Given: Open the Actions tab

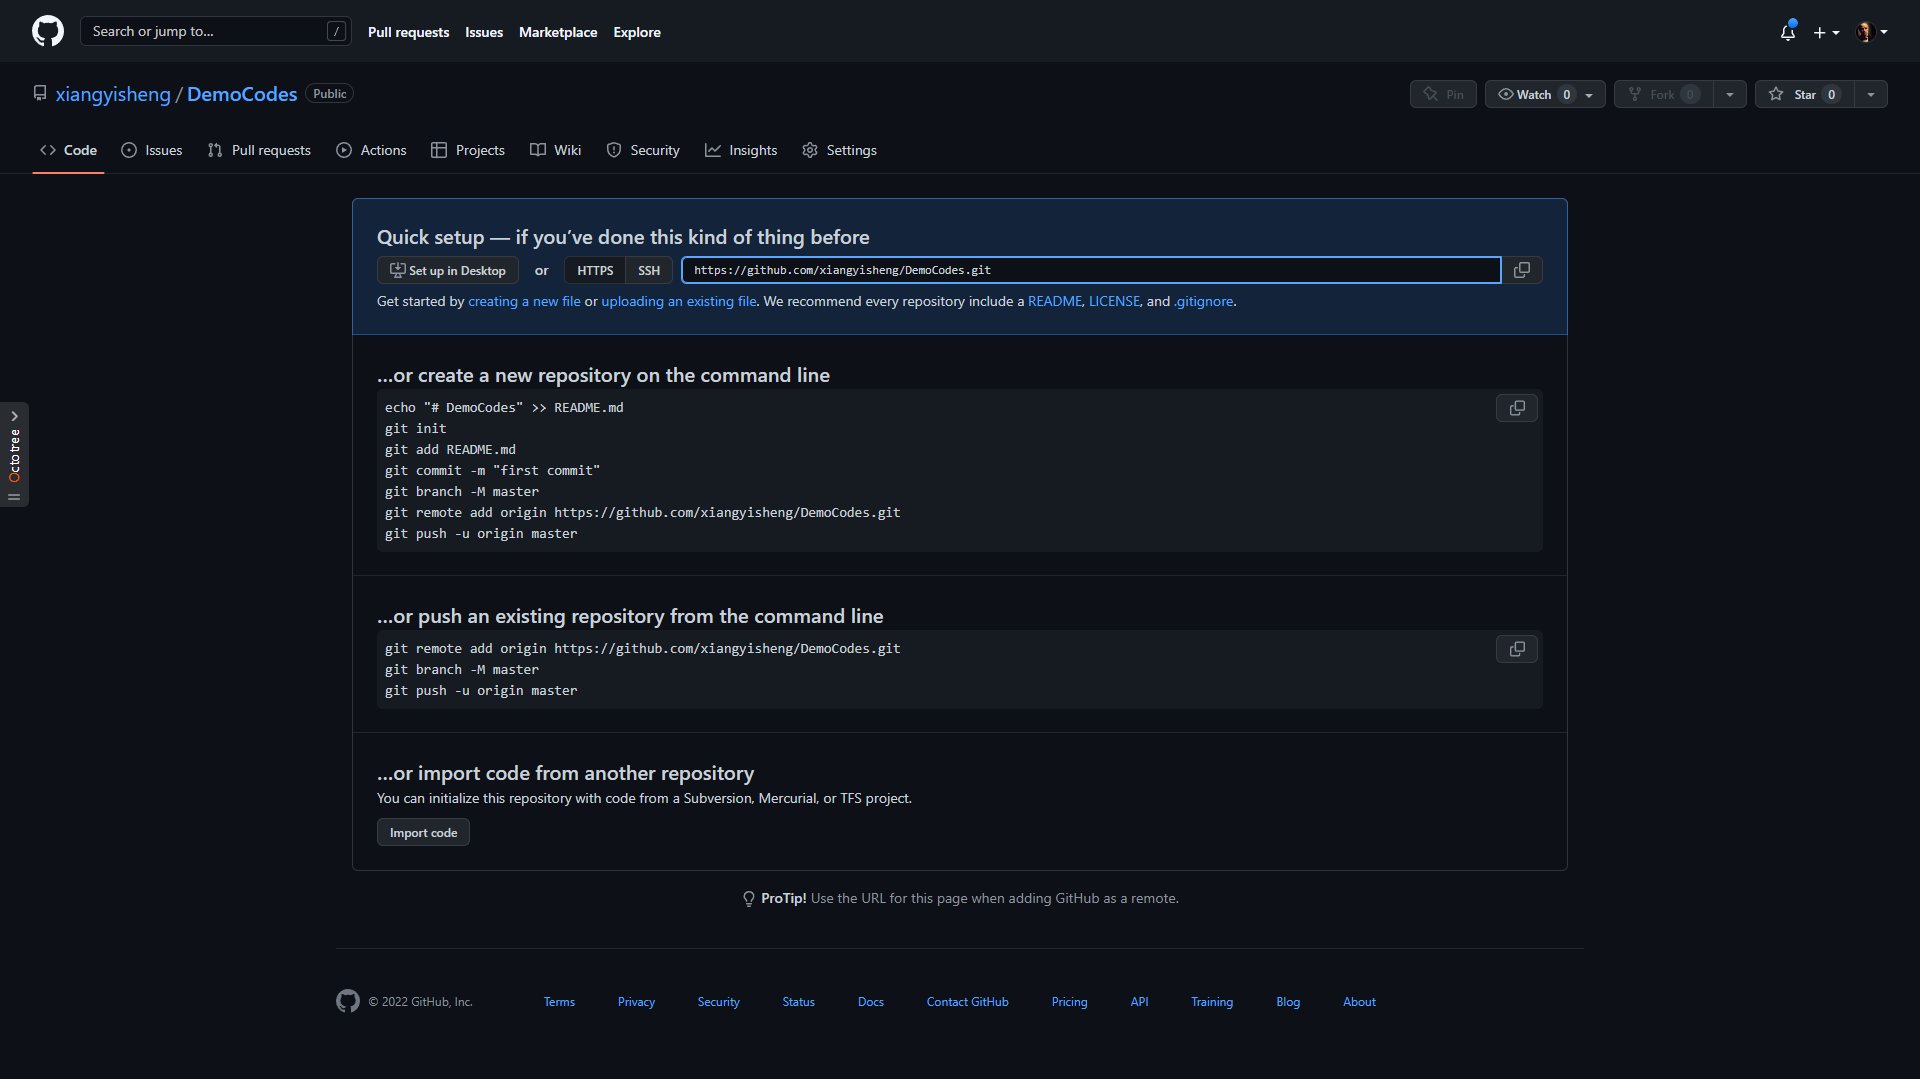Looking at the screenshot, I should coord(372,150).
